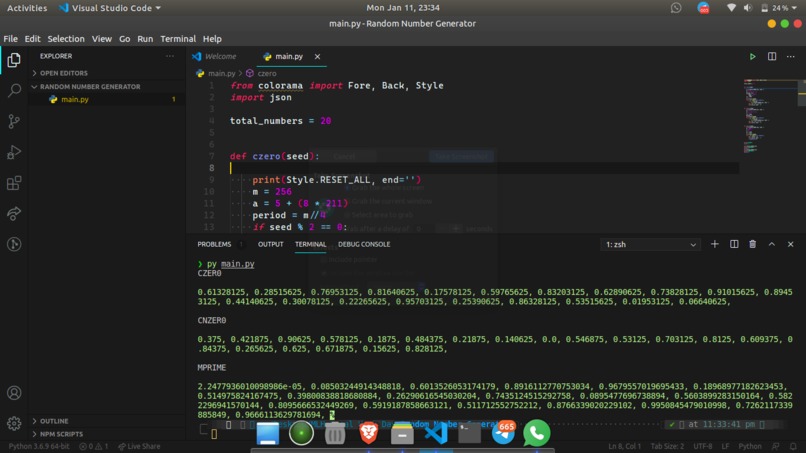Maximize the panel with up chevron
This screenshot has height=453, width=806.
[x=772, y=244]
